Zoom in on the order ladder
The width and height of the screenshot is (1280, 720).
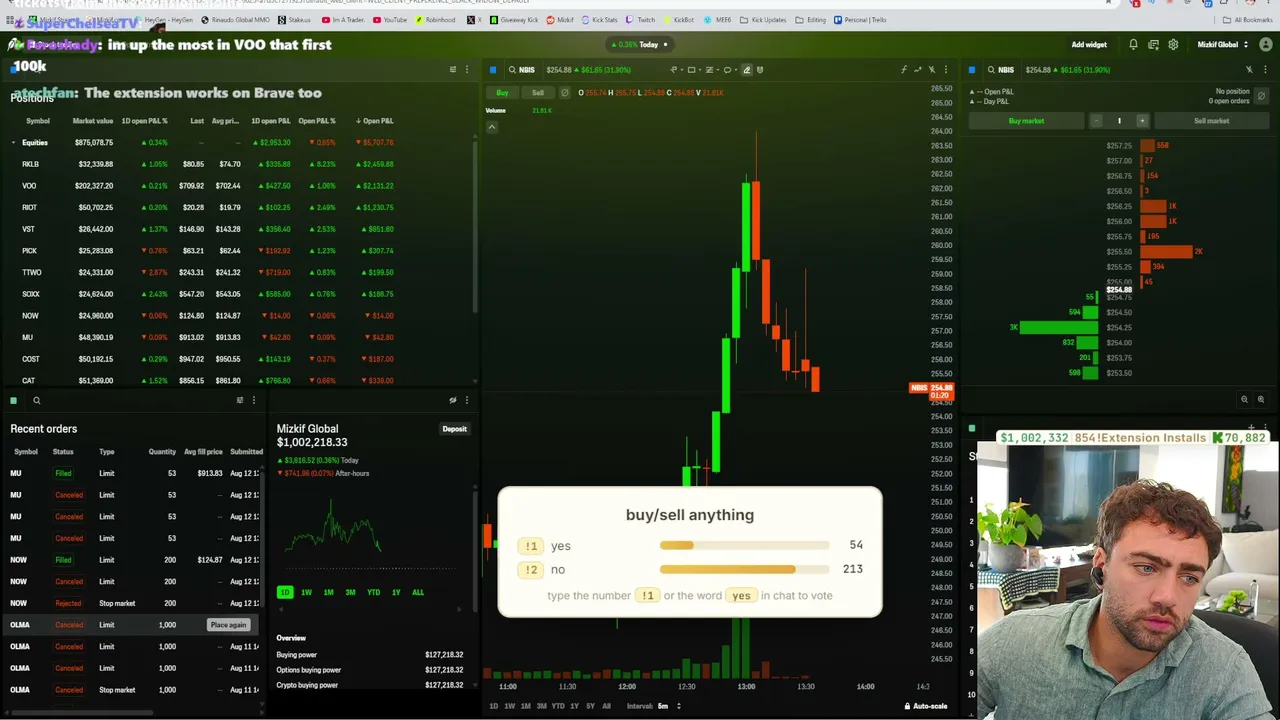(1260, 400)
